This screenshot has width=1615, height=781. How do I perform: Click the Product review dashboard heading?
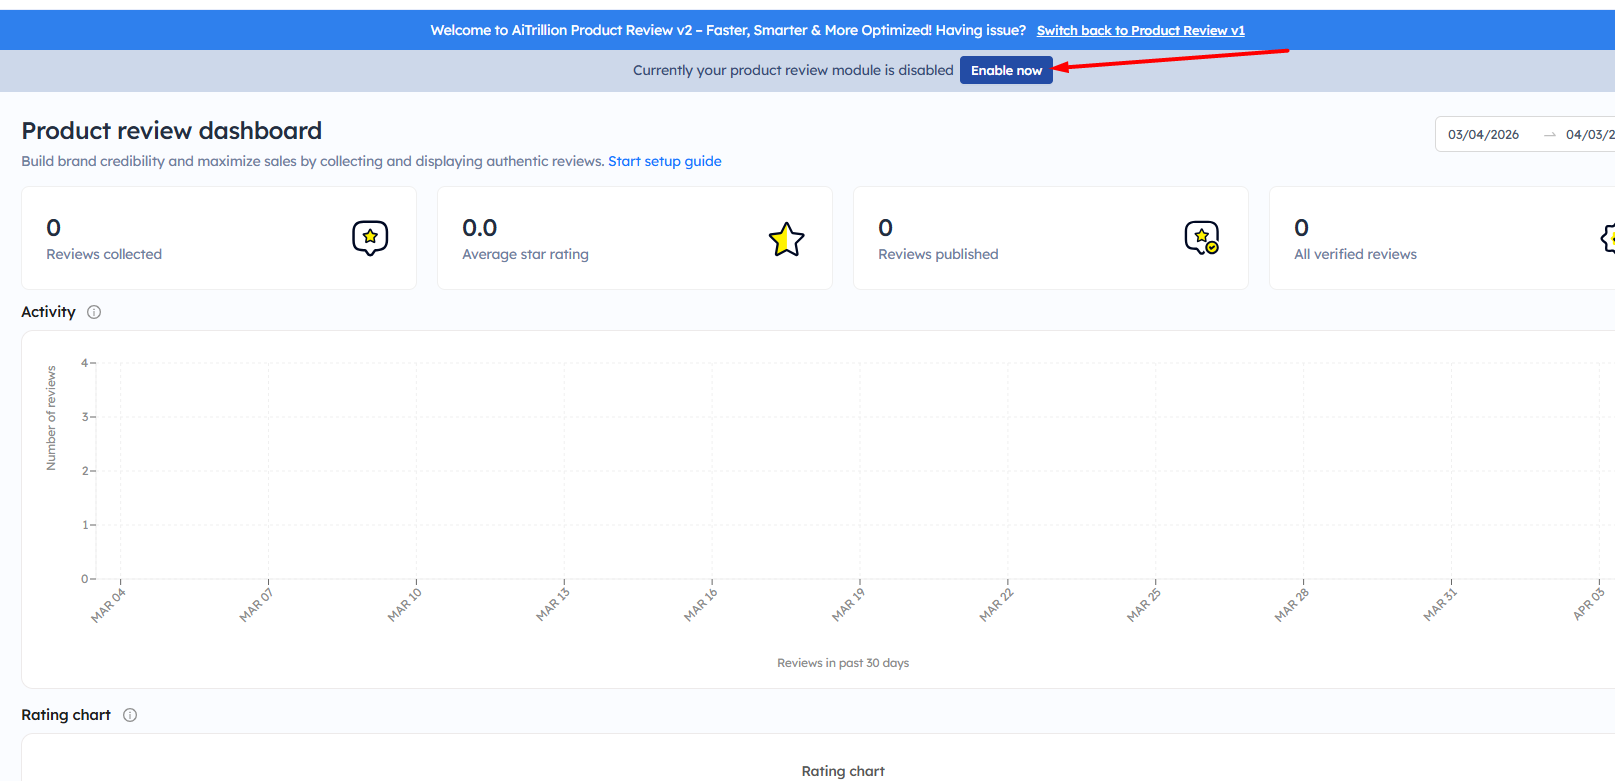click(x=172, y=131)
